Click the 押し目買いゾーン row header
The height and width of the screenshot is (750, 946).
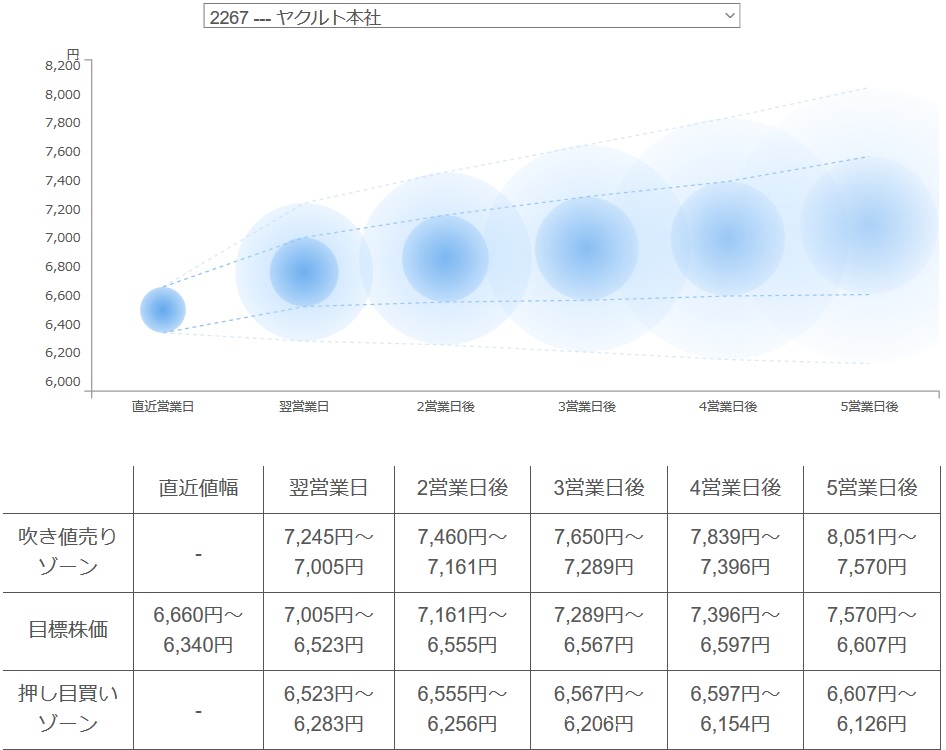click(x=68, y=708)
